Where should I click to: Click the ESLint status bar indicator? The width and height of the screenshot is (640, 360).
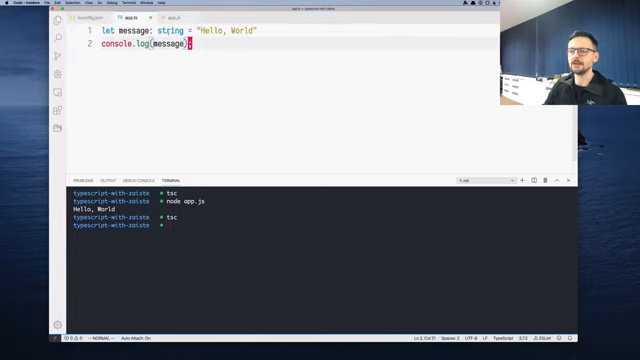pyautogui.click(x=542, y=338)
